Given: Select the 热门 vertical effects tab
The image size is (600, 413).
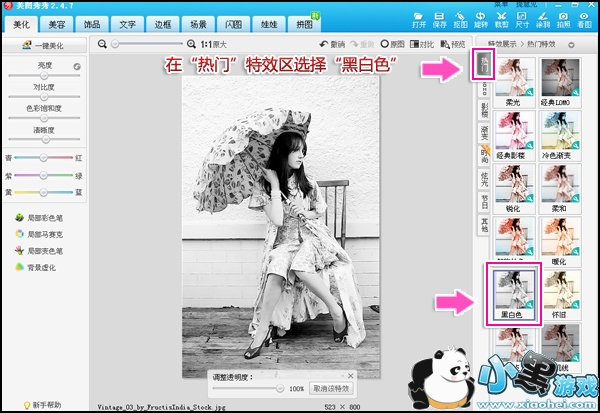Looking at the screenshot, I should 482,67.
